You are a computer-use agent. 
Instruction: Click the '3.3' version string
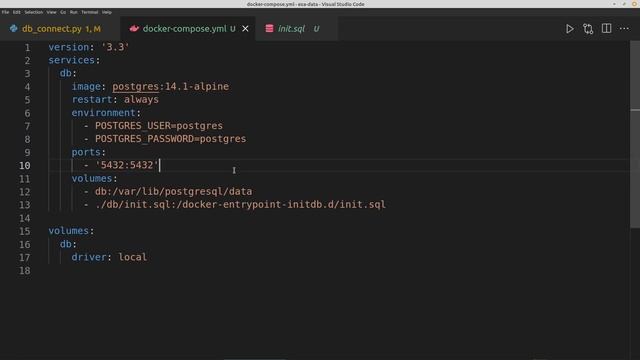(x=115, y=47)
